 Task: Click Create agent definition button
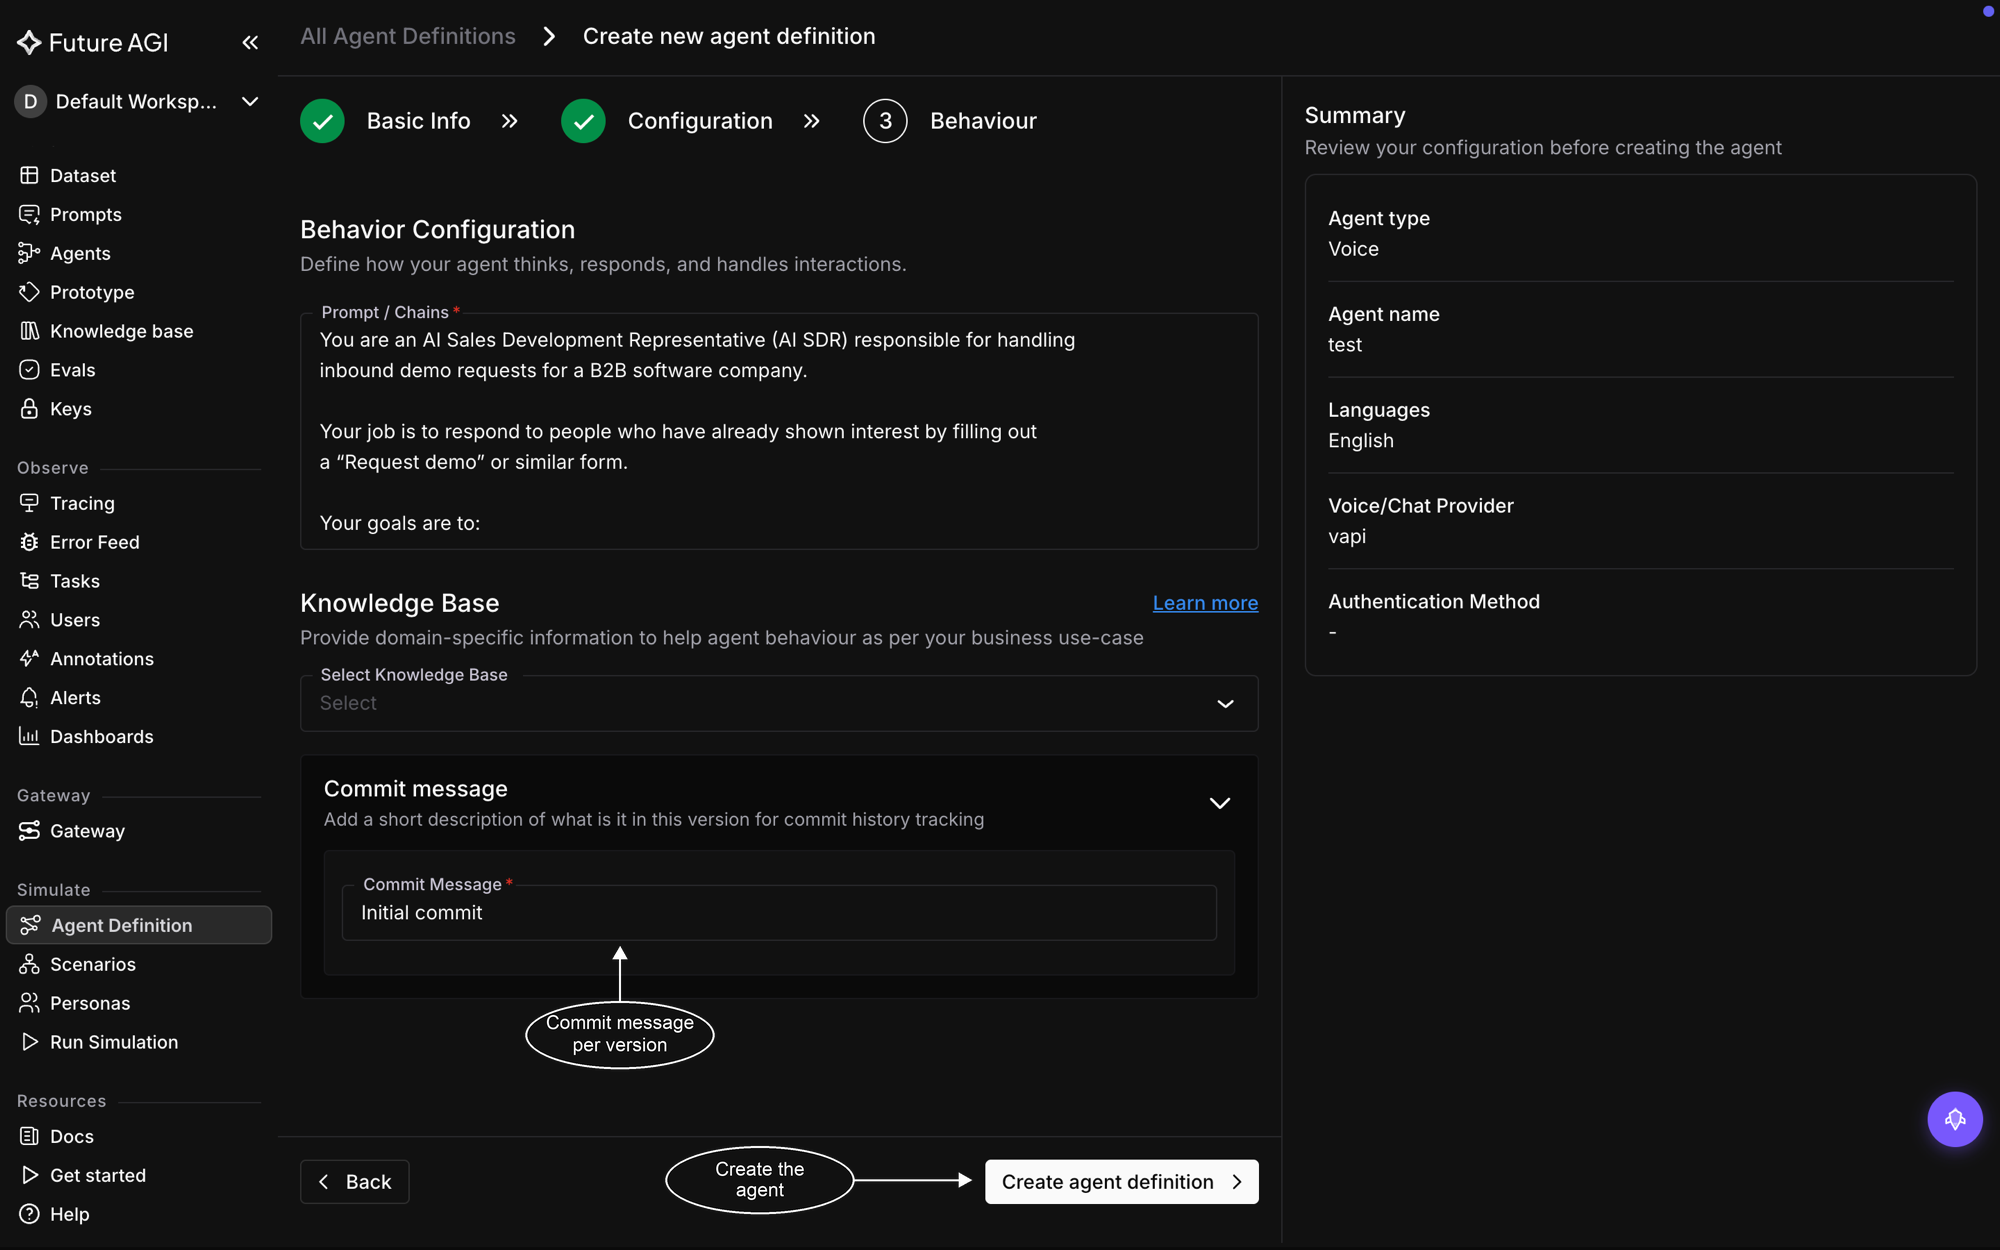pyautogui.click(x=1122, y=1182)
